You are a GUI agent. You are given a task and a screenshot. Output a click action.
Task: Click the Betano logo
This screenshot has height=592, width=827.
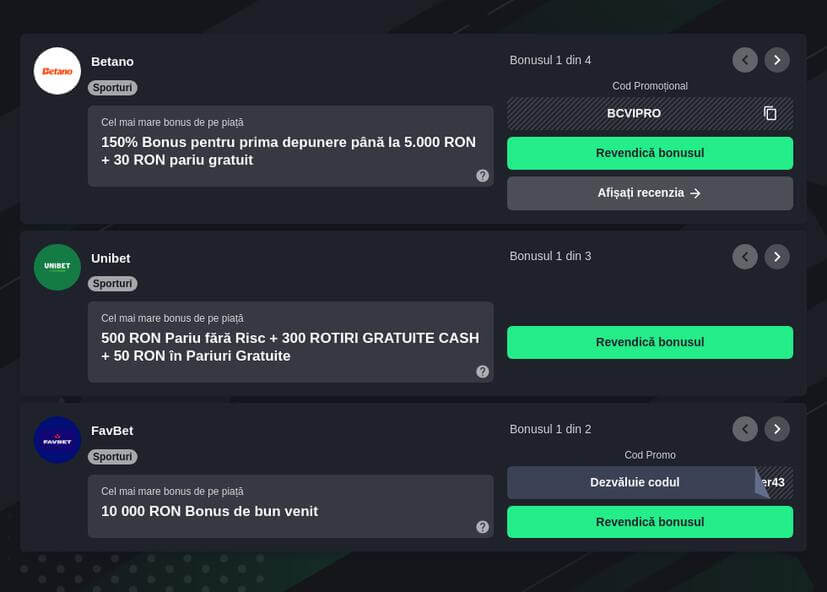[x=57, y=70]
